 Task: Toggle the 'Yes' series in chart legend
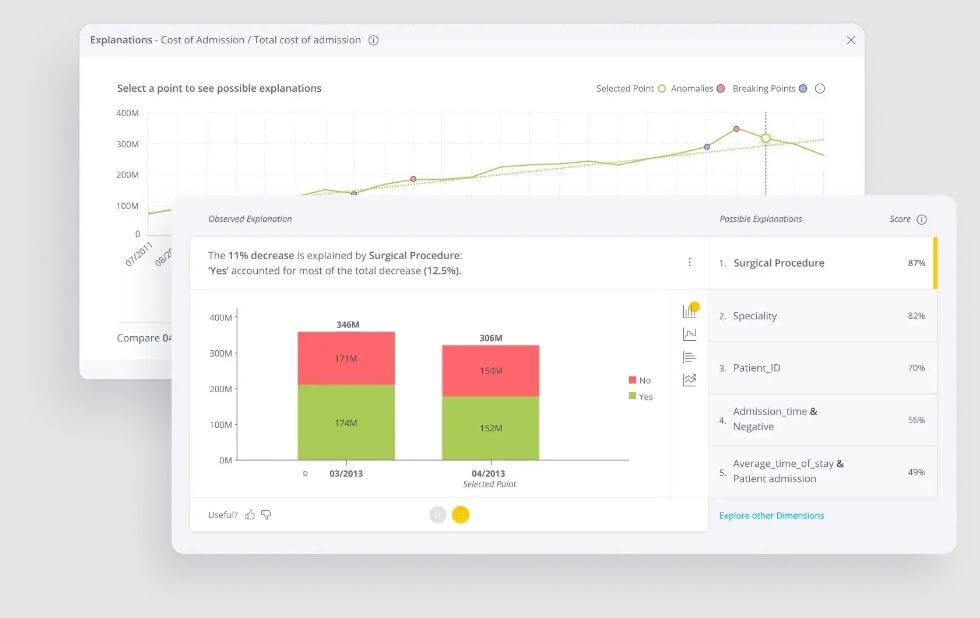pyautogui.click(x=639, y=397)
